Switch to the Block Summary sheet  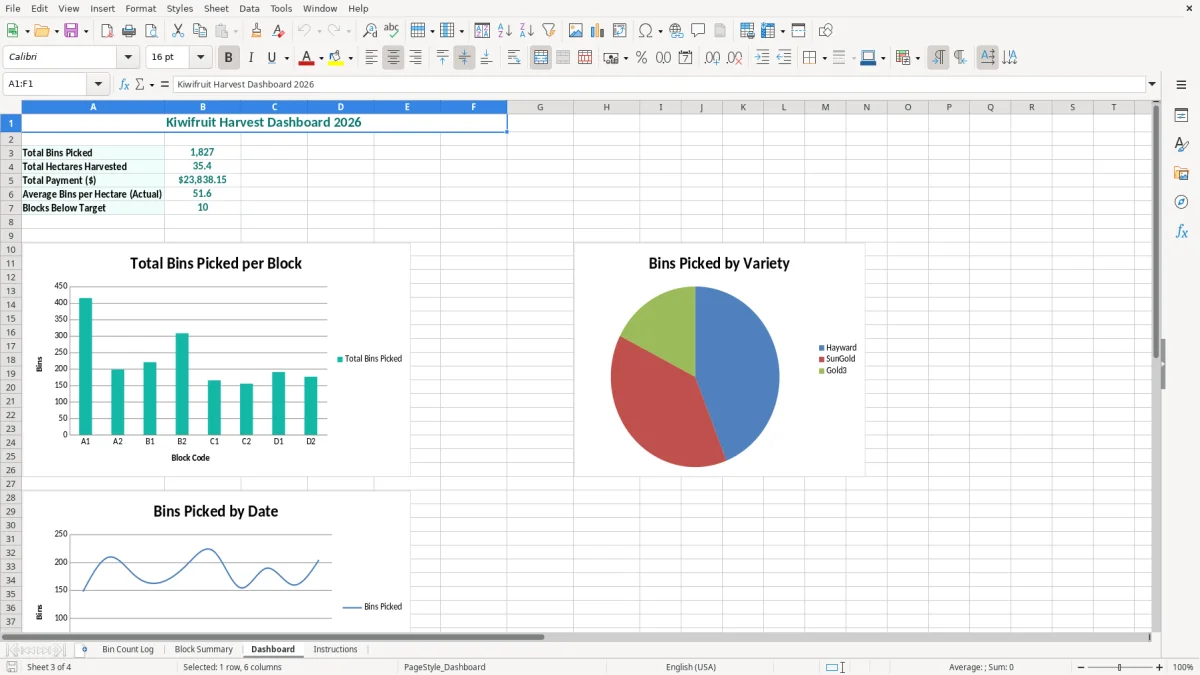point(204,649)
